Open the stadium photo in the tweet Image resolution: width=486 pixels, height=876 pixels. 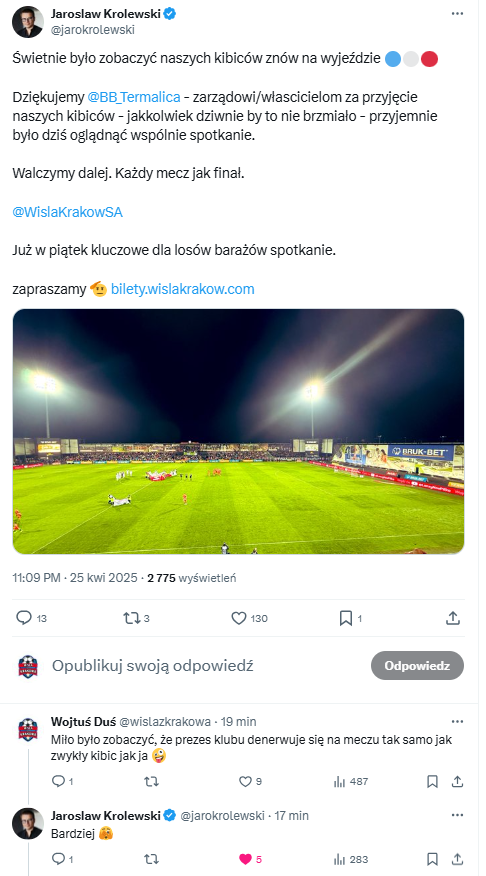239,431
